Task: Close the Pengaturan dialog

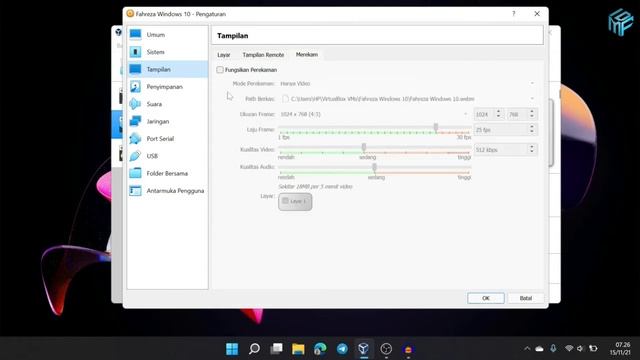Action: pyautogui.click(x=537, y=14)
